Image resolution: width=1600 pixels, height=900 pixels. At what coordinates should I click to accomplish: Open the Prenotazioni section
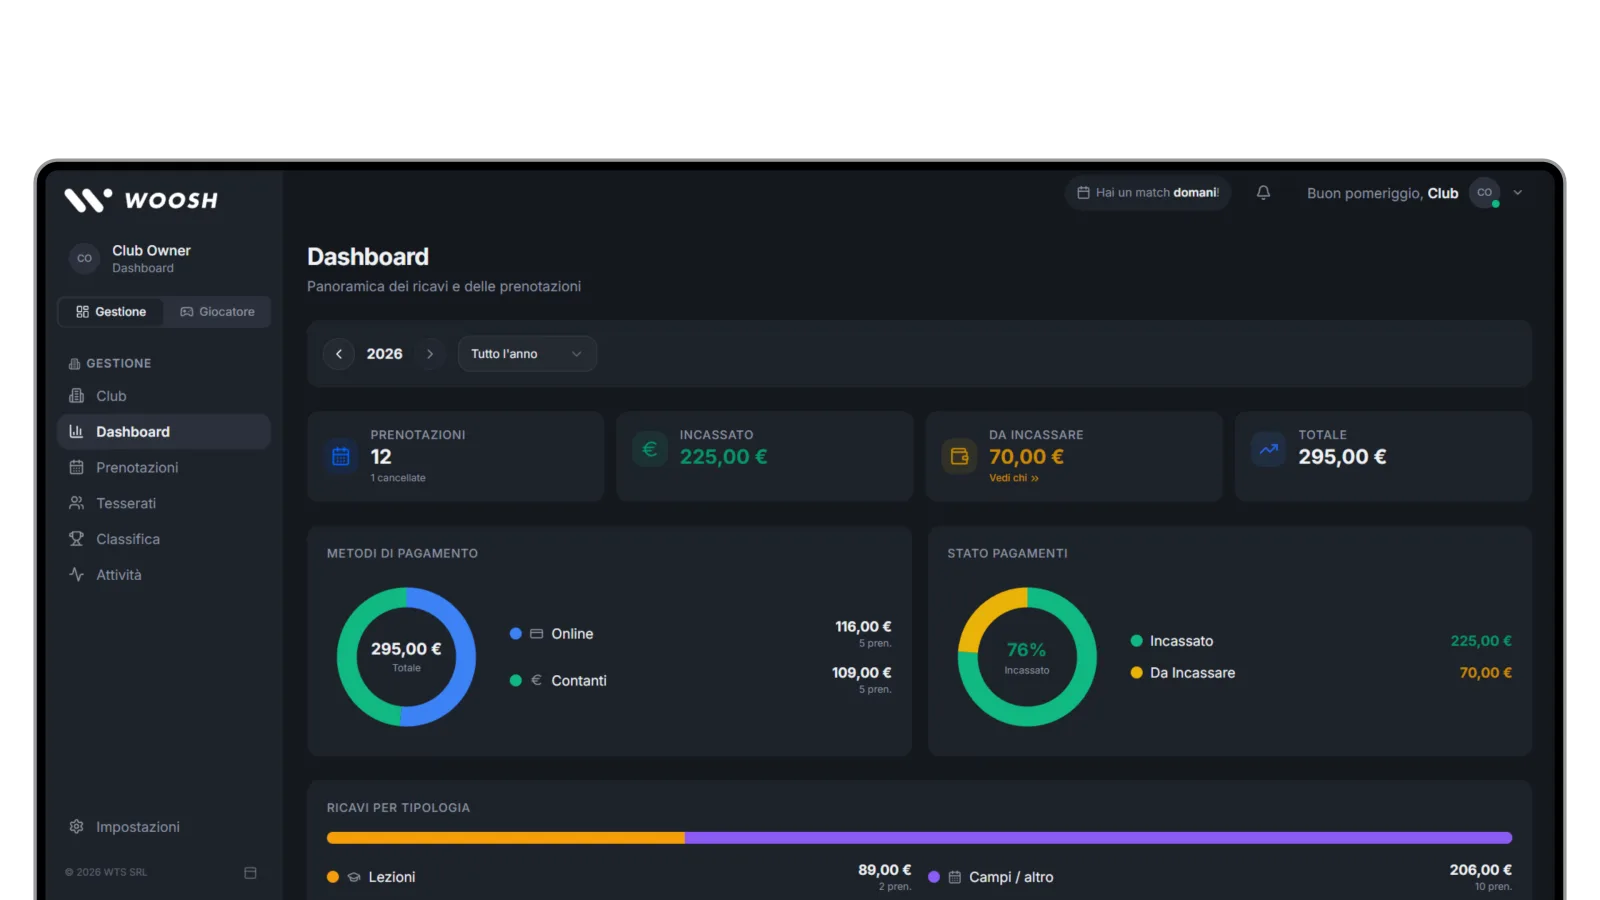click(164, 468)
